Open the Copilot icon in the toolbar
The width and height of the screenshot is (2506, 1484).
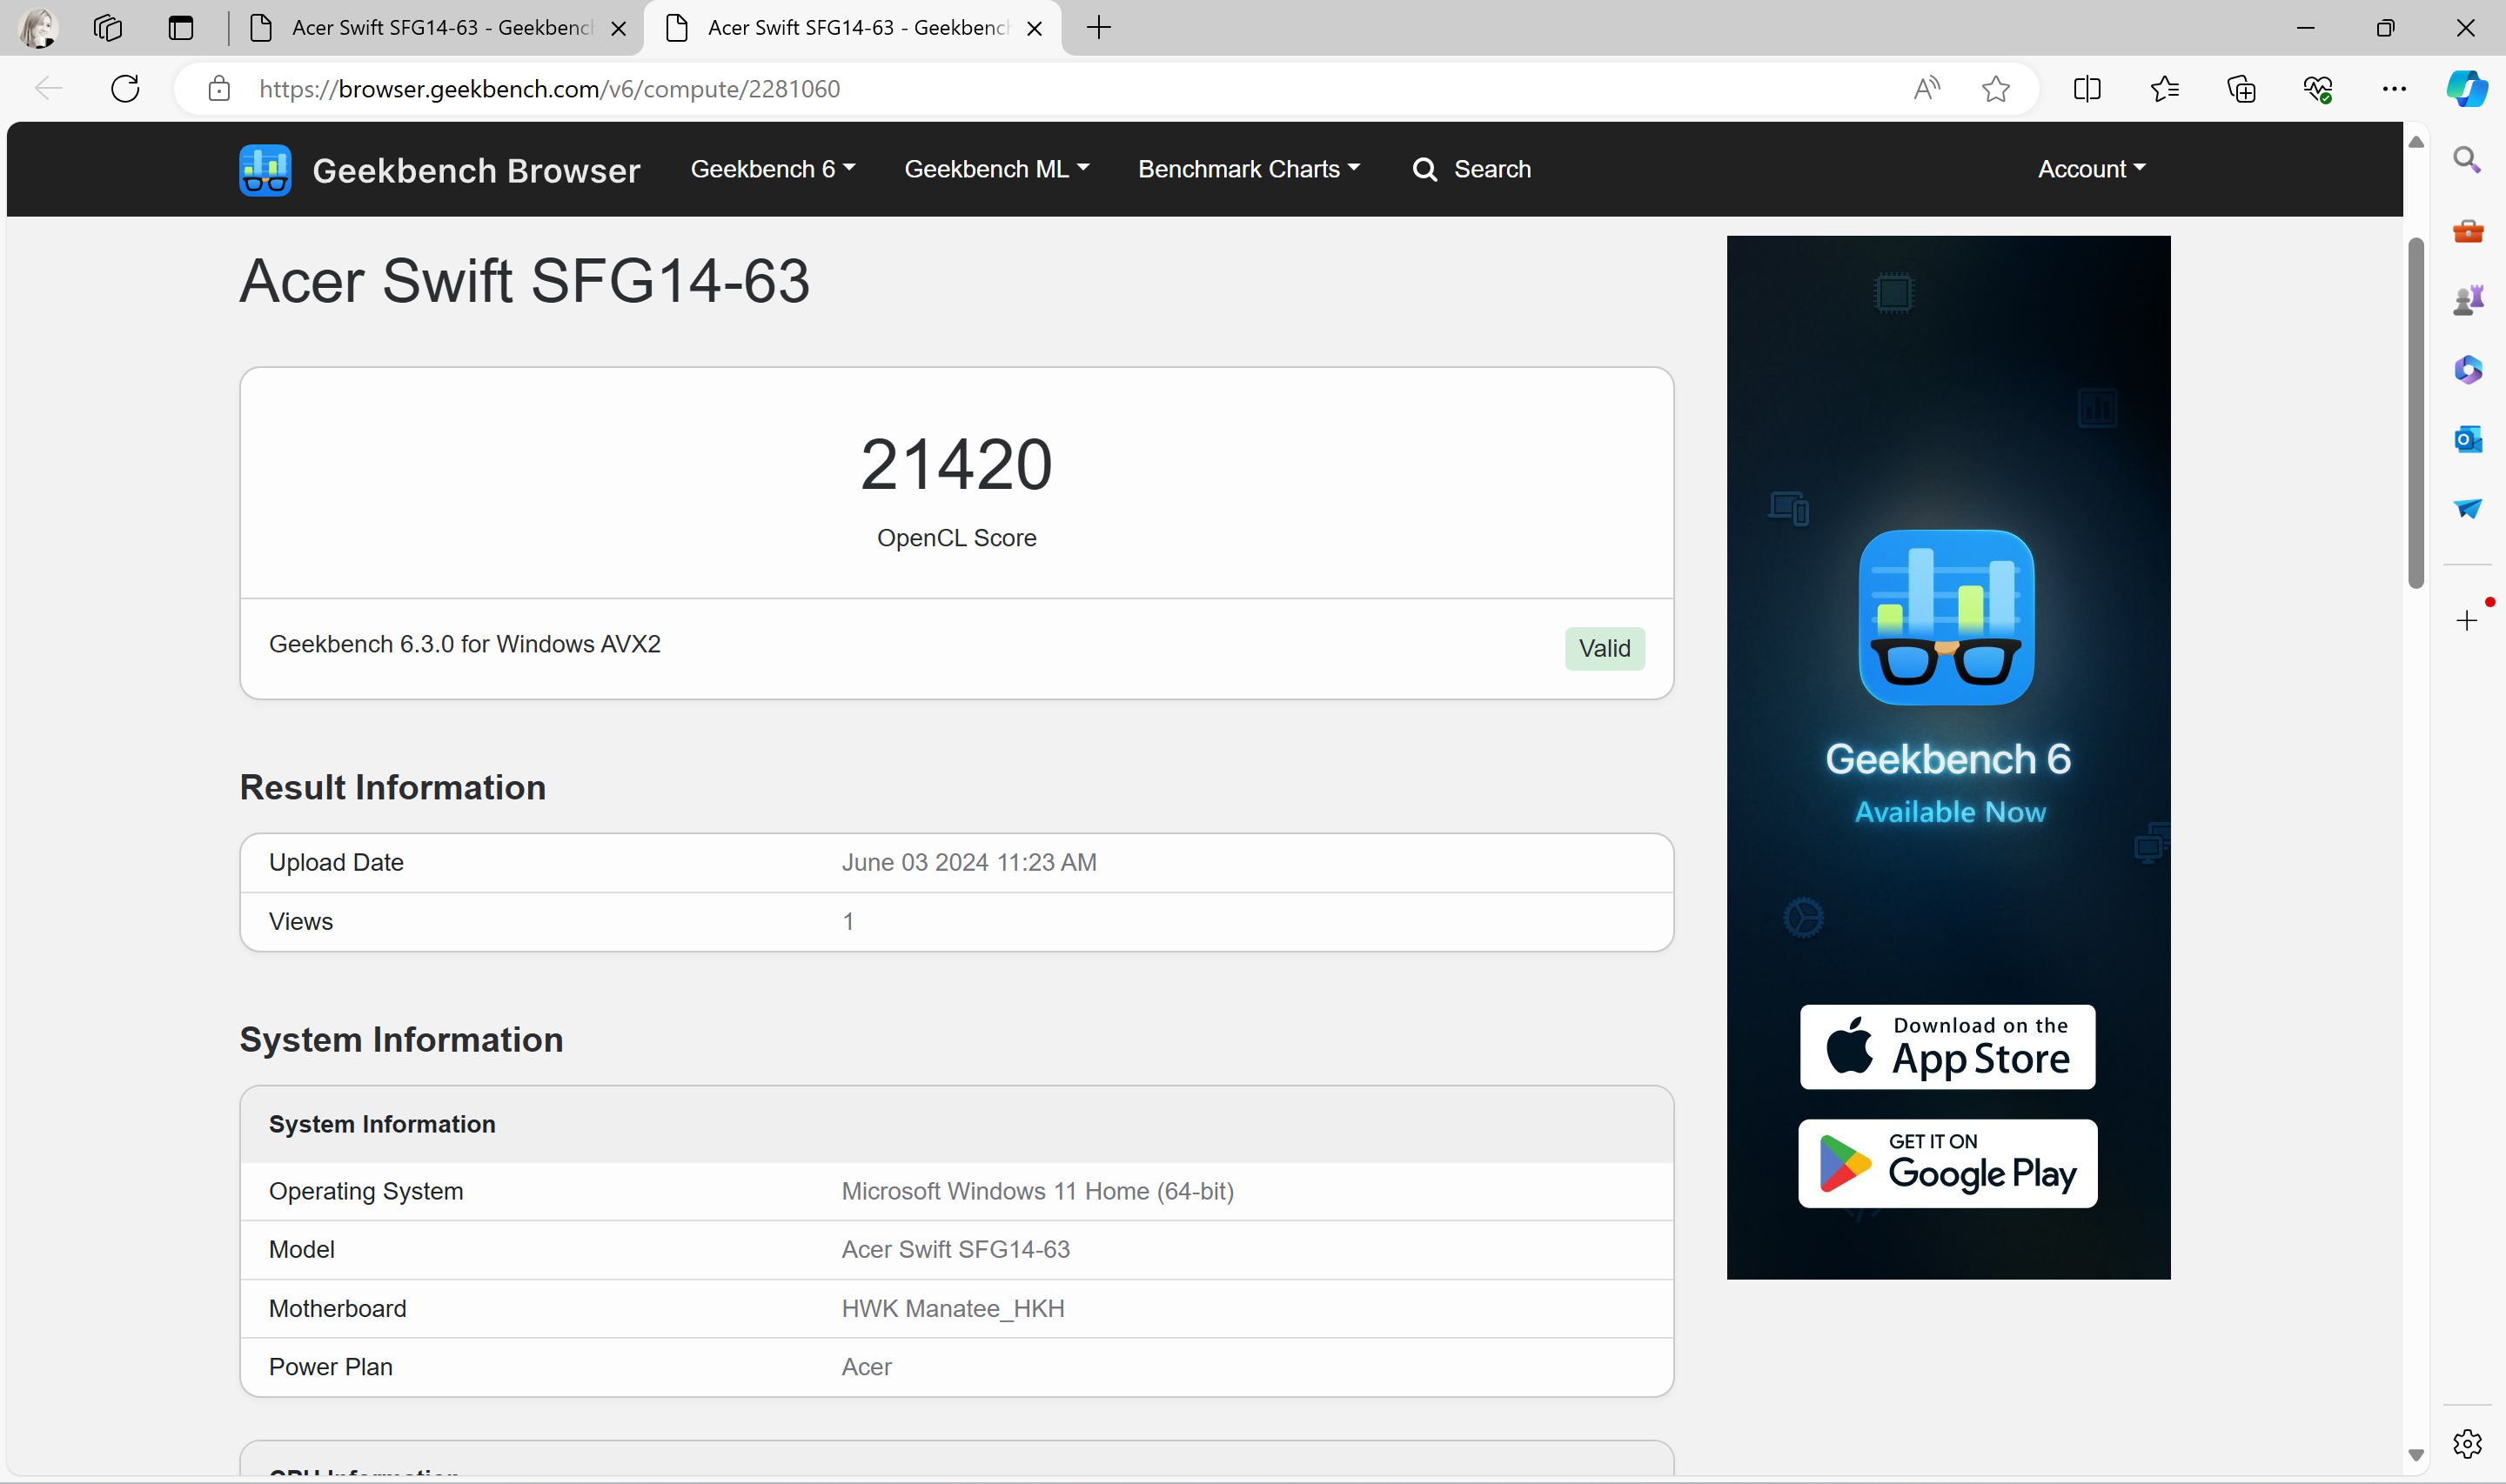tap(2466, 89)
